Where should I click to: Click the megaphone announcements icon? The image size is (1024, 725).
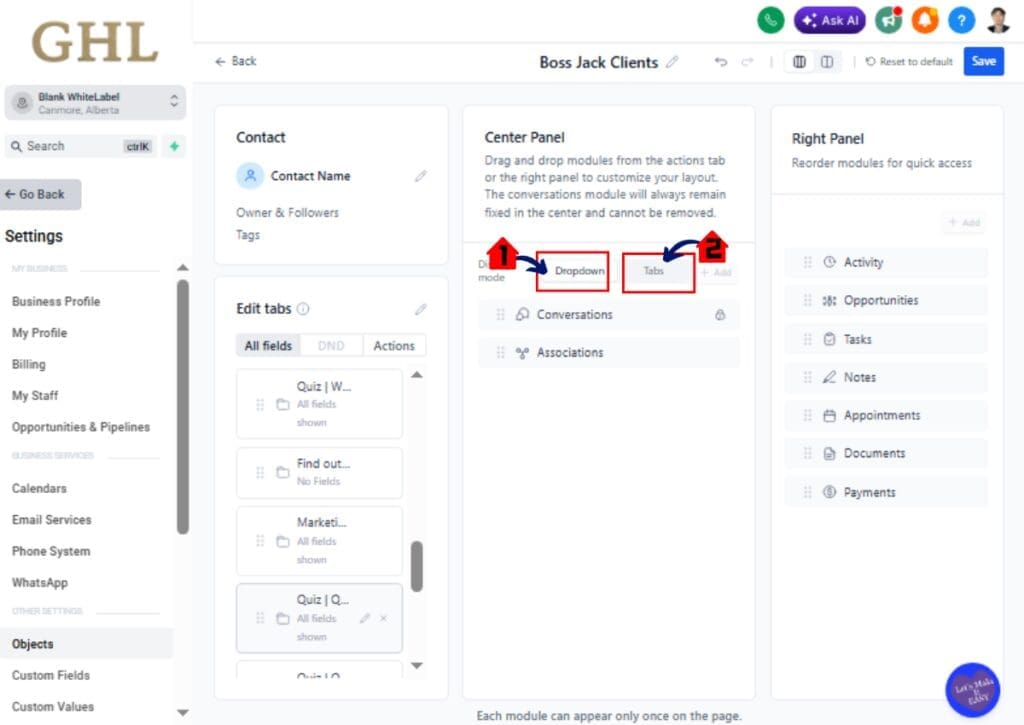pos(888,20)
